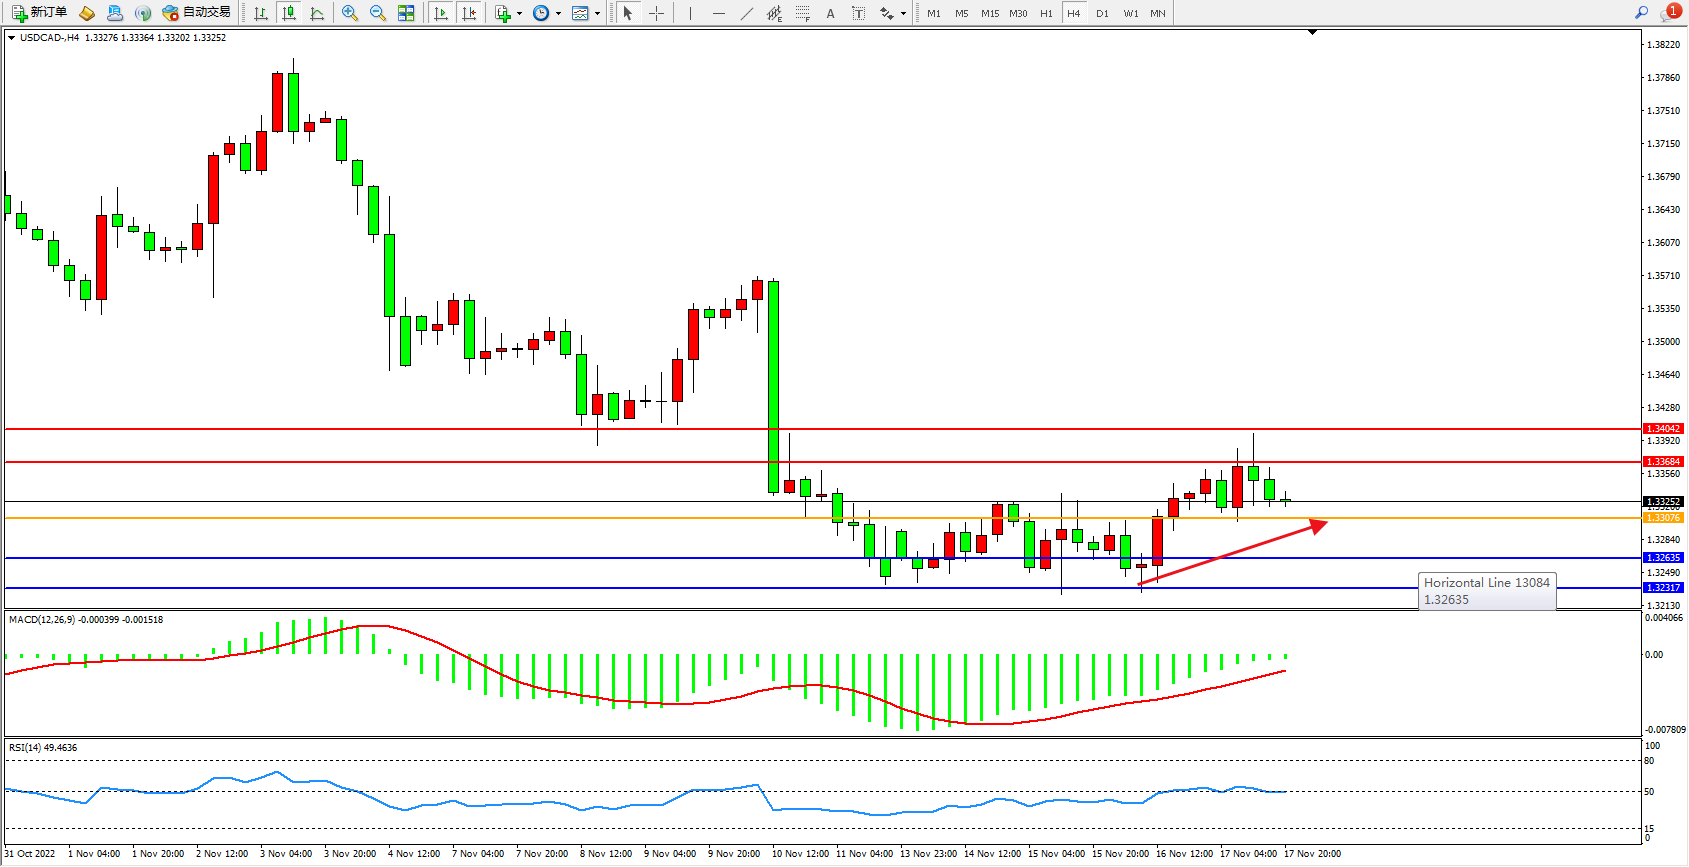The image size is (1689, 867).
Task: Tile chart windows with grid icon
Action: point(406,13)
